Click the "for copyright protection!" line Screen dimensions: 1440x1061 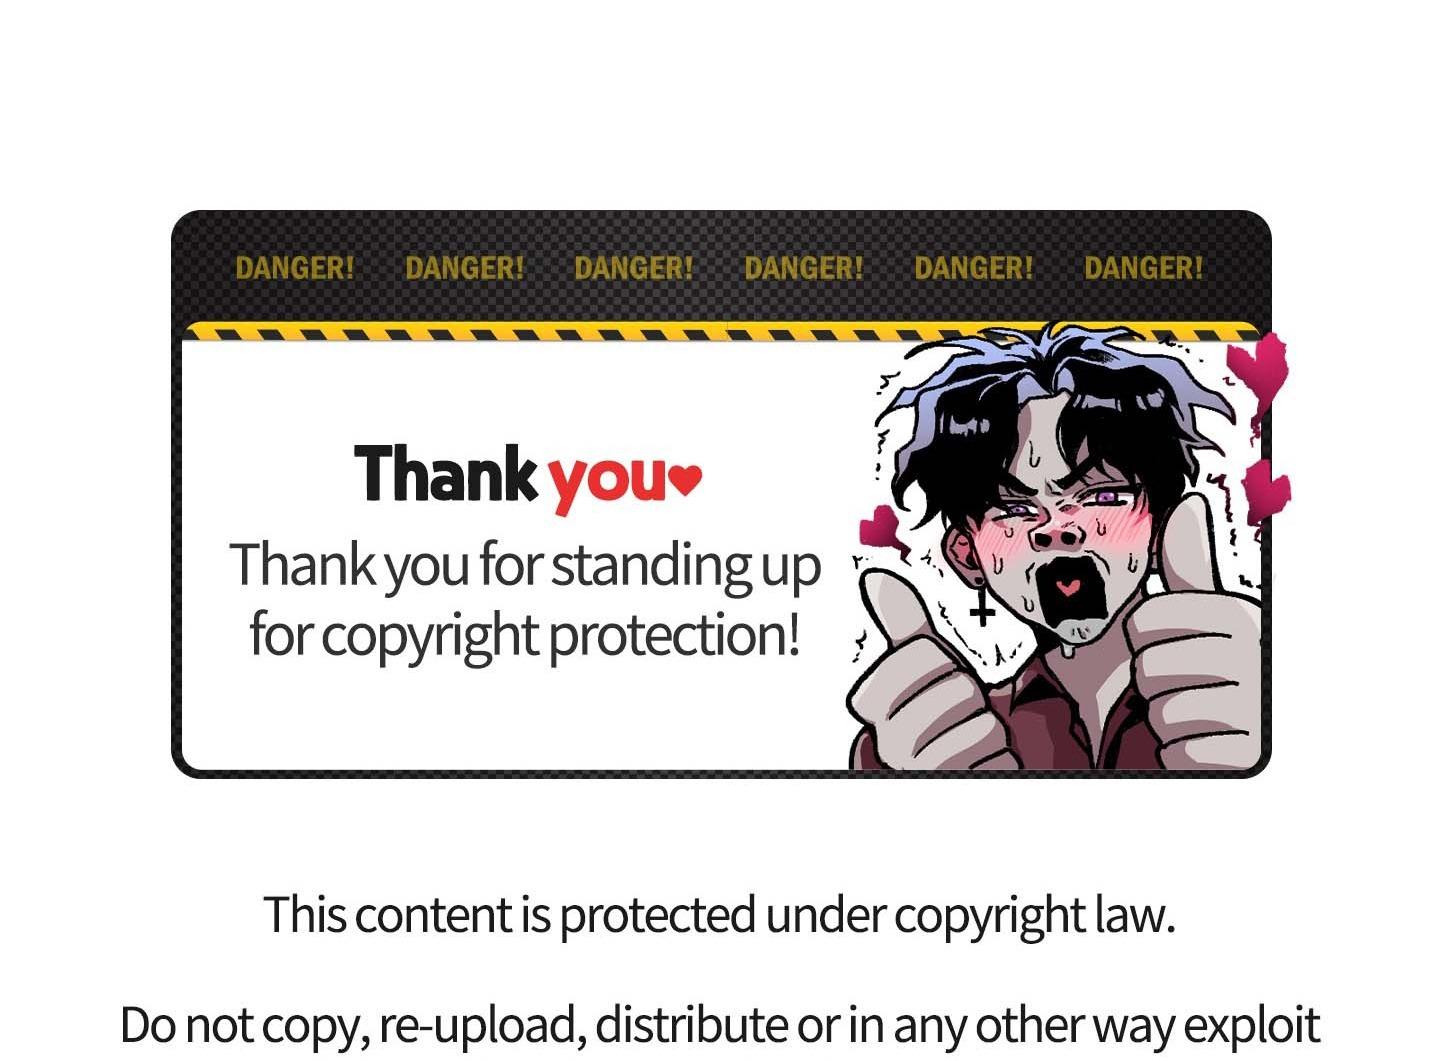pyautogui.click(x=525, y=634)
